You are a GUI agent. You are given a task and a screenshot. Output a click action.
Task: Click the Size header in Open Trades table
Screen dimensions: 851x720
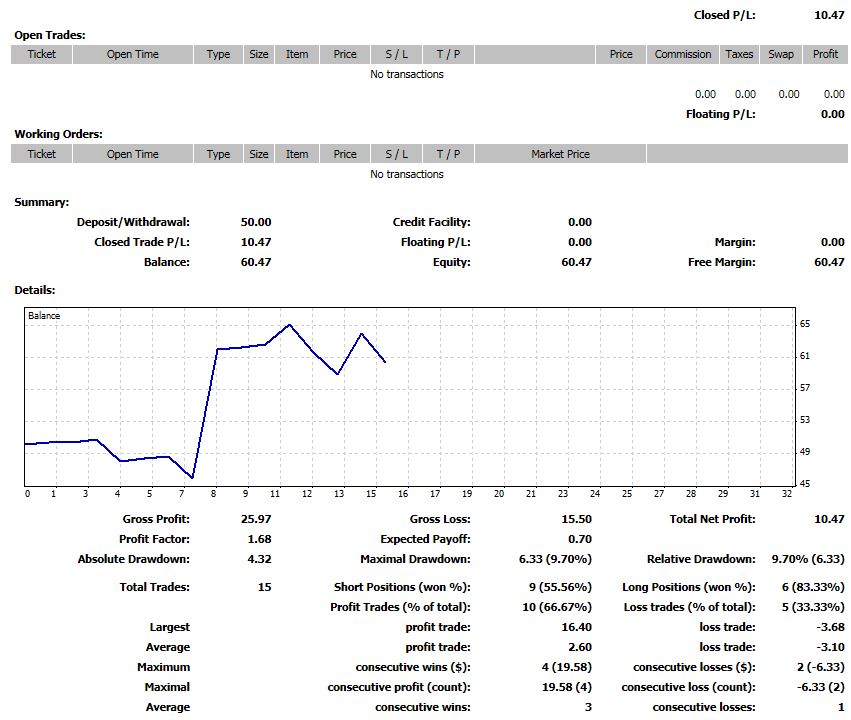tap(259, 54)
